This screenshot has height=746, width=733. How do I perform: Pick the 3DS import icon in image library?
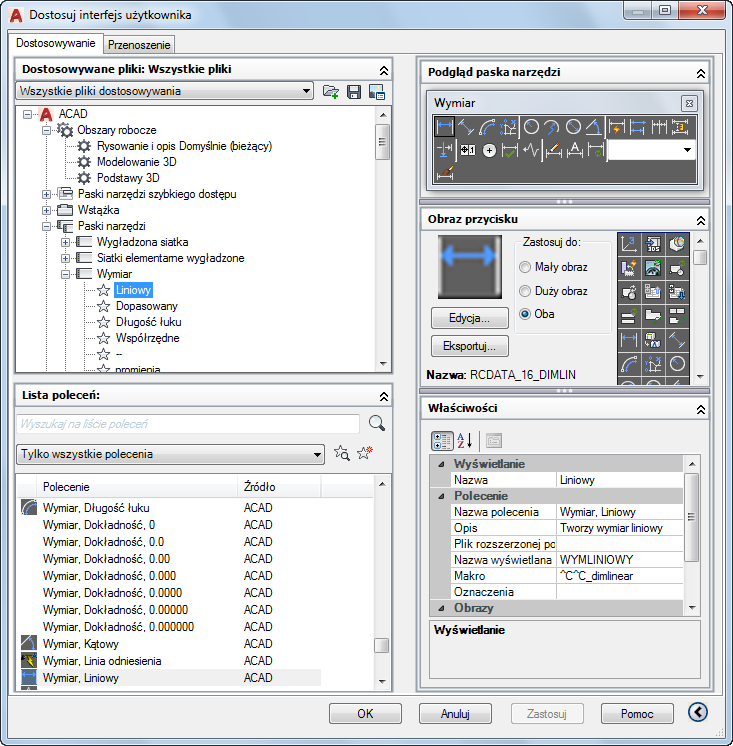tap(653, 244)
